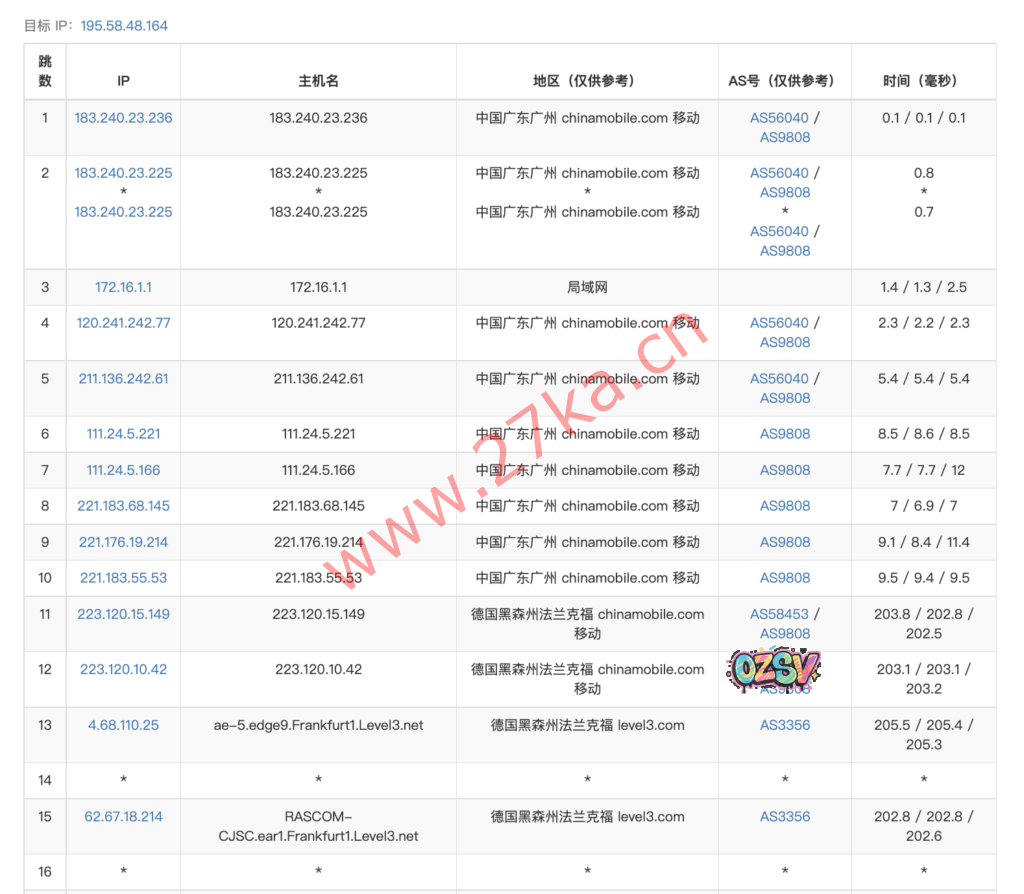Open the target IP 195.58.48.164 link
The width and height of the screenshot is (1024, 894).
124,25
